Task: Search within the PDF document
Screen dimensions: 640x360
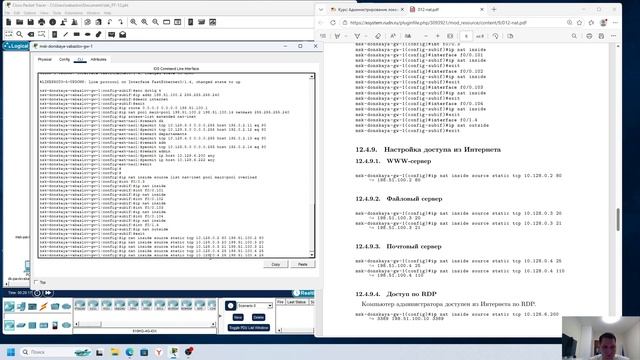Action: [574, 36]
